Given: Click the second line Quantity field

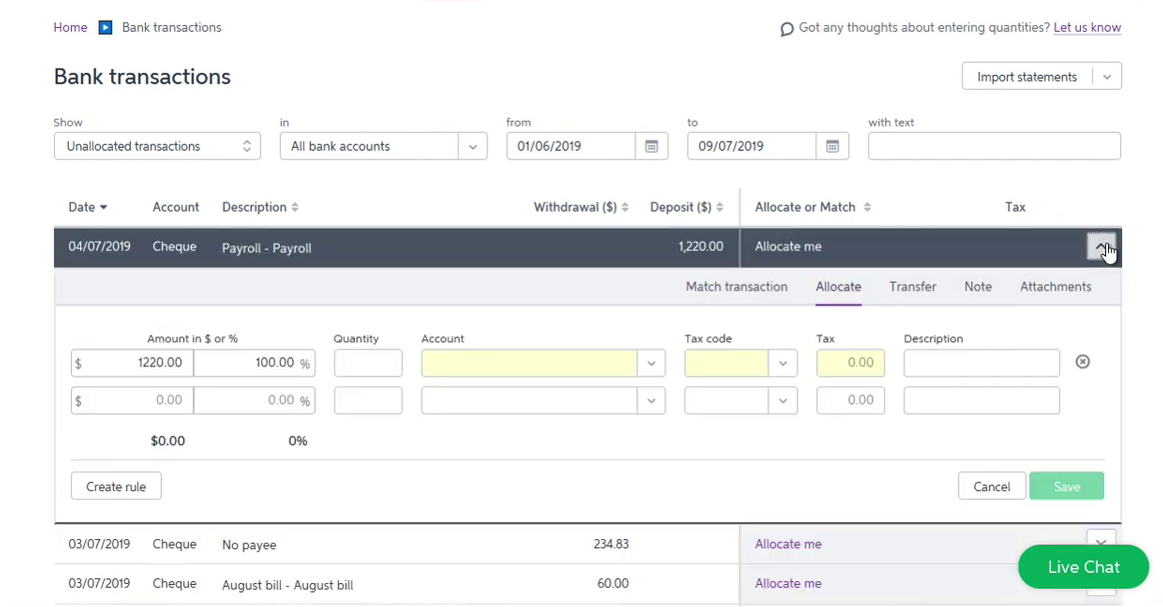Looking at the screenshot, I should pos(368,401).
